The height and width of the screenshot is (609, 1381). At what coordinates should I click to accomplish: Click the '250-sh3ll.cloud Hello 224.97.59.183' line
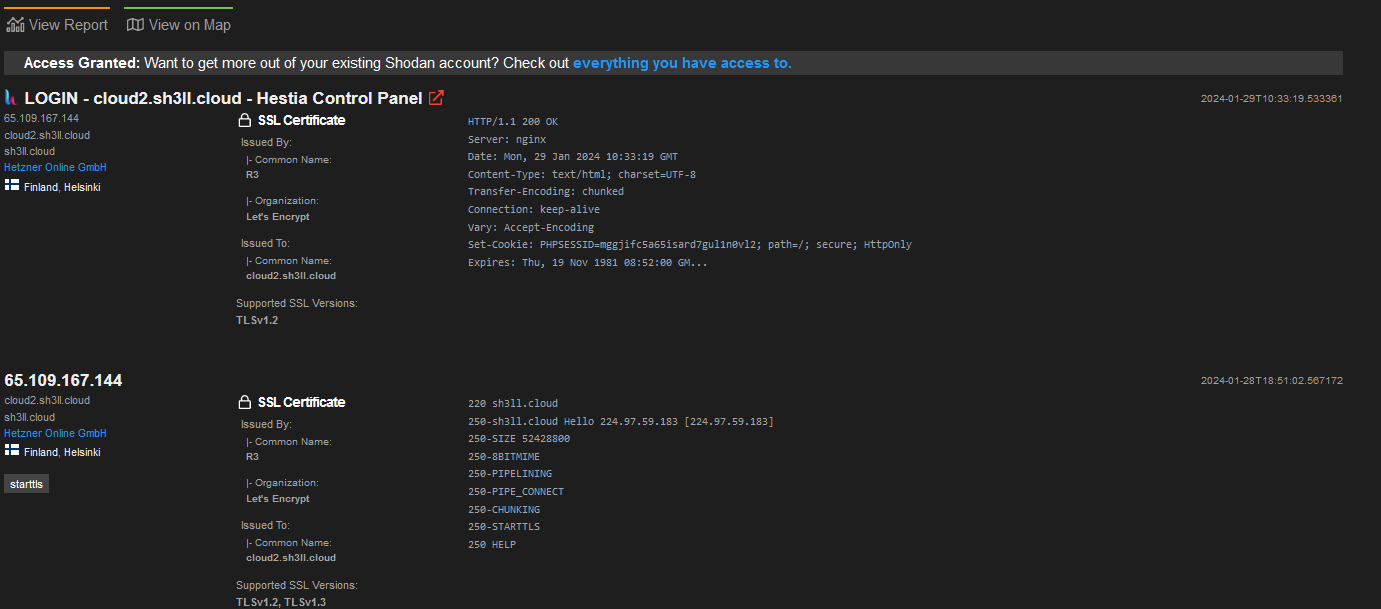[x=621, y=421]
